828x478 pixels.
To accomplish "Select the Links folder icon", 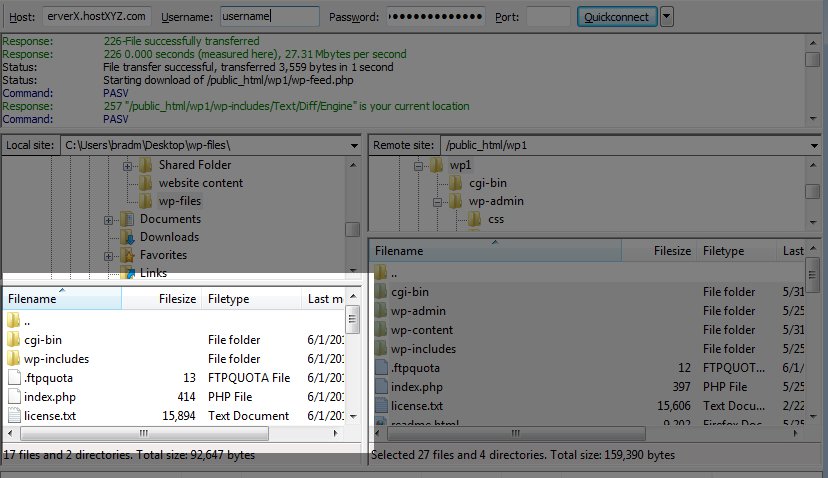I will click(127, 273).
